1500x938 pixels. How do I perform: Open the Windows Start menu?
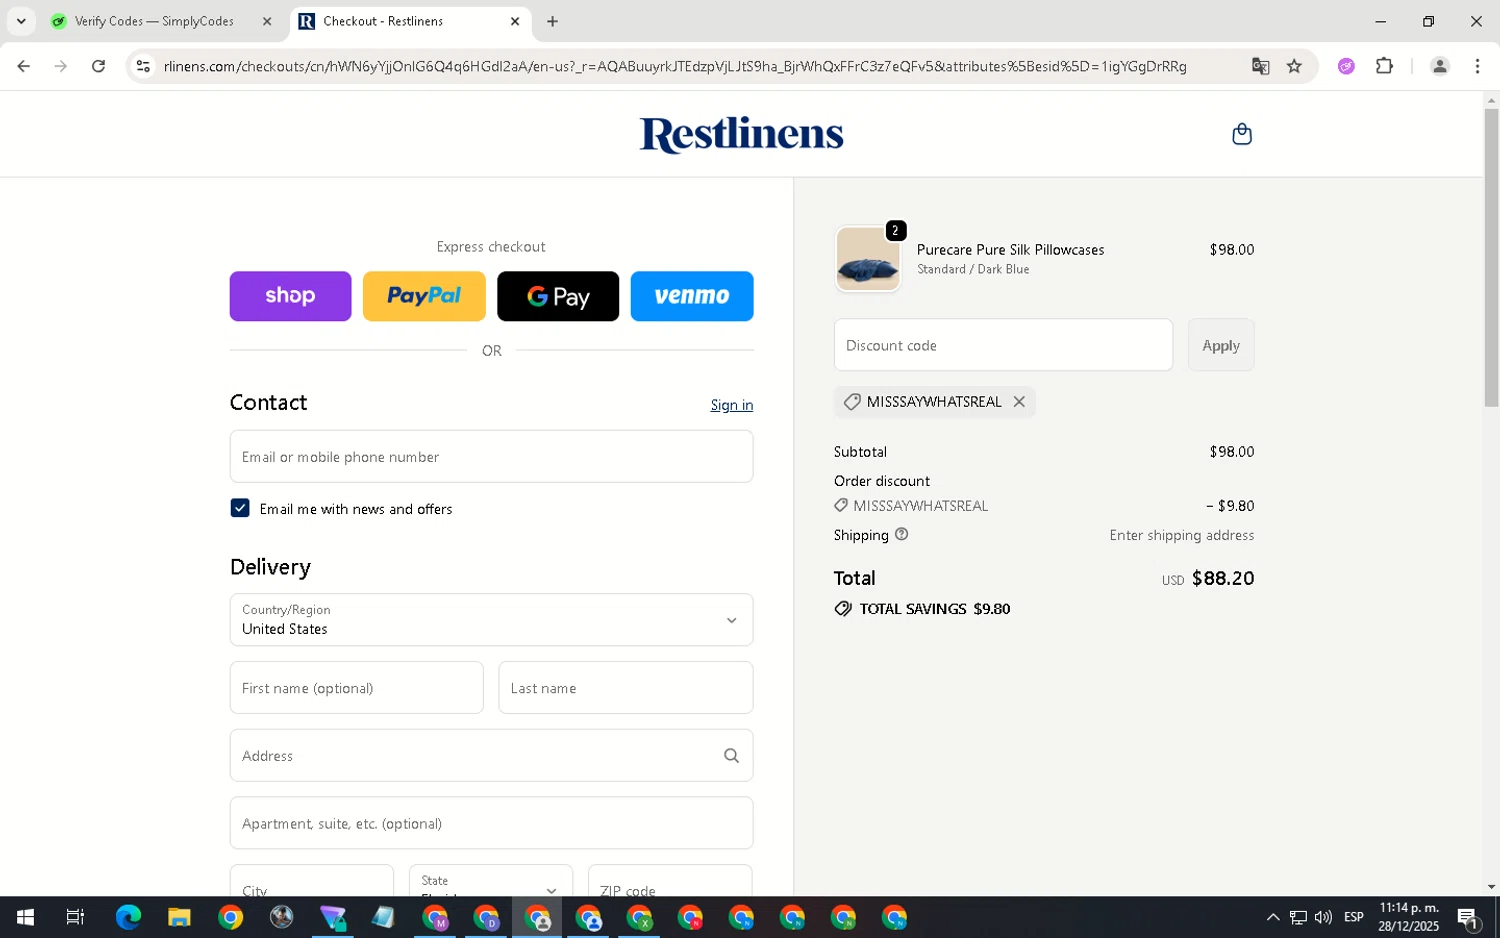[x=25, y=917]
